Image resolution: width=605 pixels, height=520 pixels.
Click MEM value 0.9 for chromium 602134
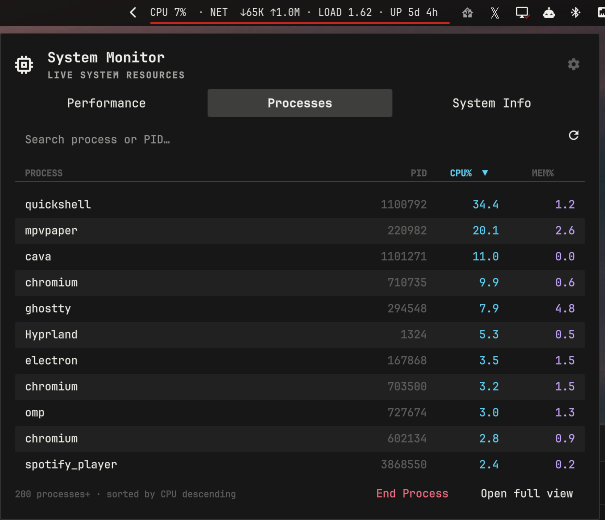(565, 439)
